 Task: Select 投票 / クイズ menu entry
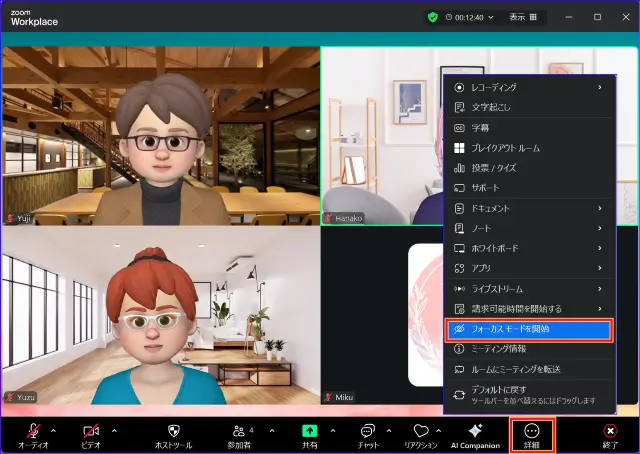pyautogui.click(x=529, y=168)
